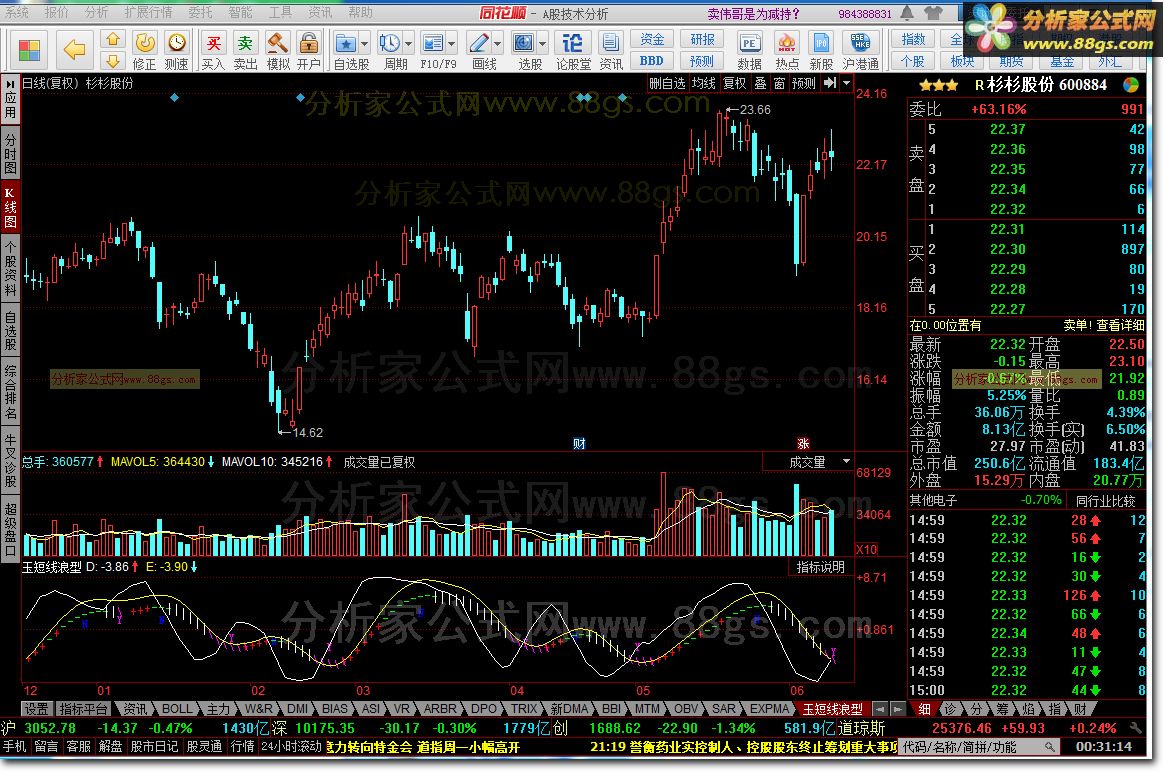Viewport: 1165px width, 772px height.
Task: Toggle the 预测 forecast option on chart
Action: pos(803,83)
